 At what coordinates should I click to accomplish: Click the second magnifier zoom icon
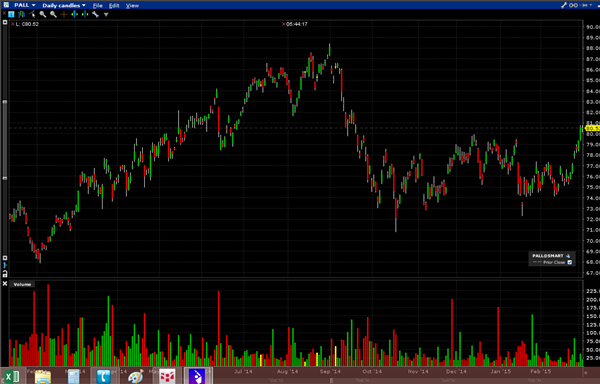[x=53, y=14]
